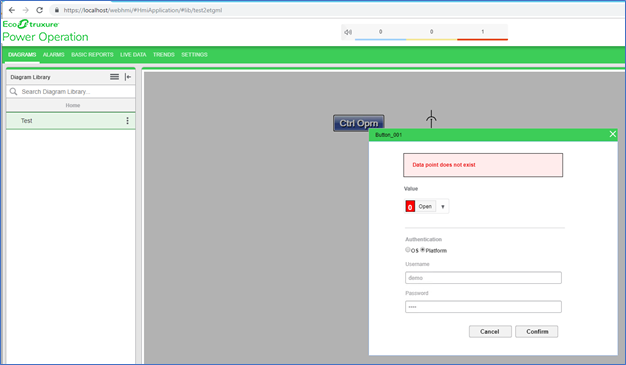Screen dimensions: 626x365
Task: Open the Trends tab
Action: [x=164, y=55]
